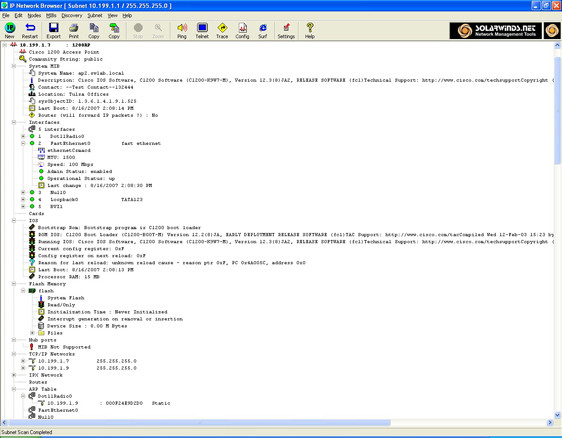This screenshot has width=562, height=438.
Task: Click the key icon beside Community String
Action: [23, 59]
